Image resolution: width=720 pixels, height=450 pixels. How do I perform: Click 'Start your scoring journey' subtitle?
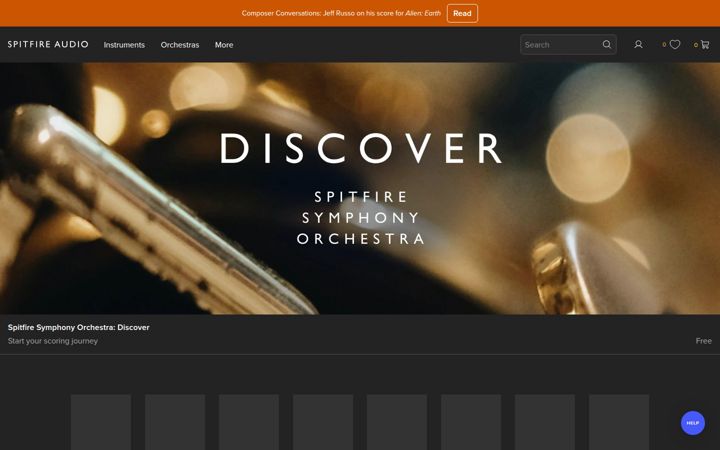click(53, 341)
